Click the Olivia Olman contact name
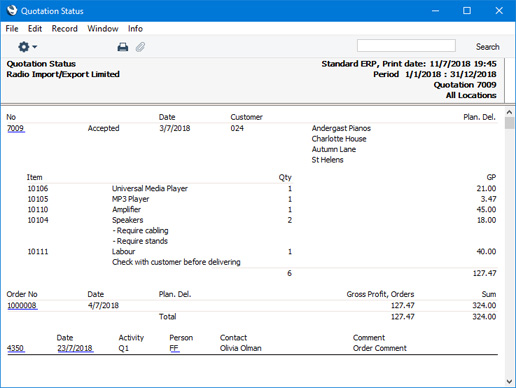Screen dimensions: 516x388 click(x=241, y=348)
